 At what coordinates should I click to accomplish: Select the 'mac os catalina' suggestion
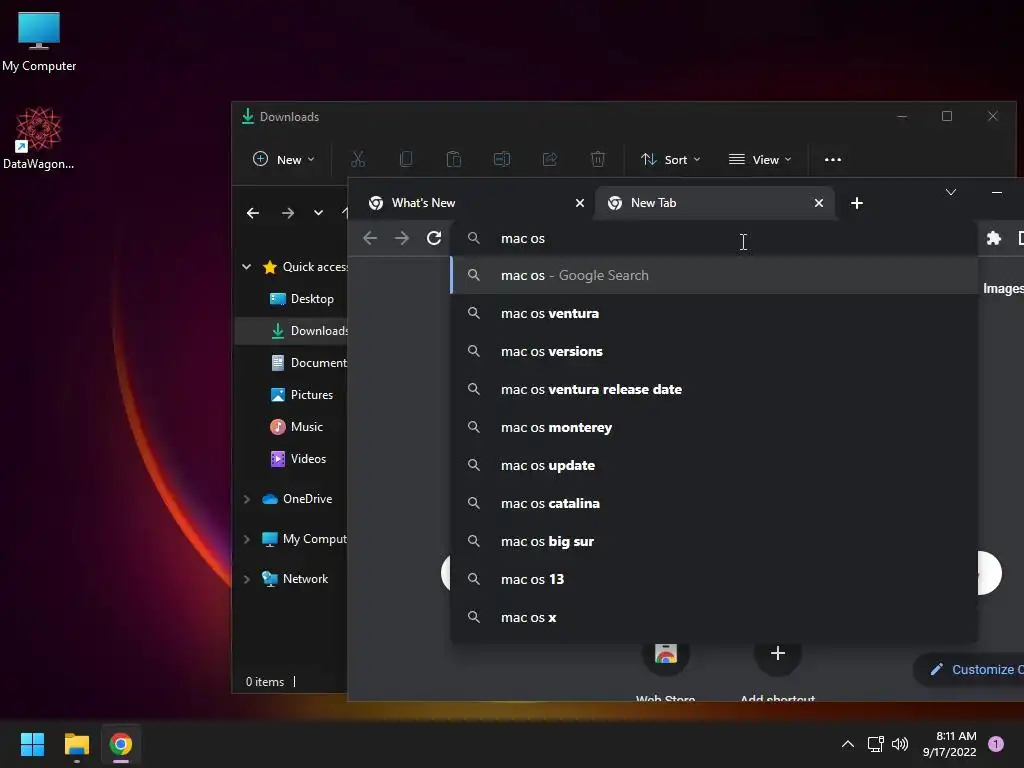pyautogui.click(x=714, y=504)
